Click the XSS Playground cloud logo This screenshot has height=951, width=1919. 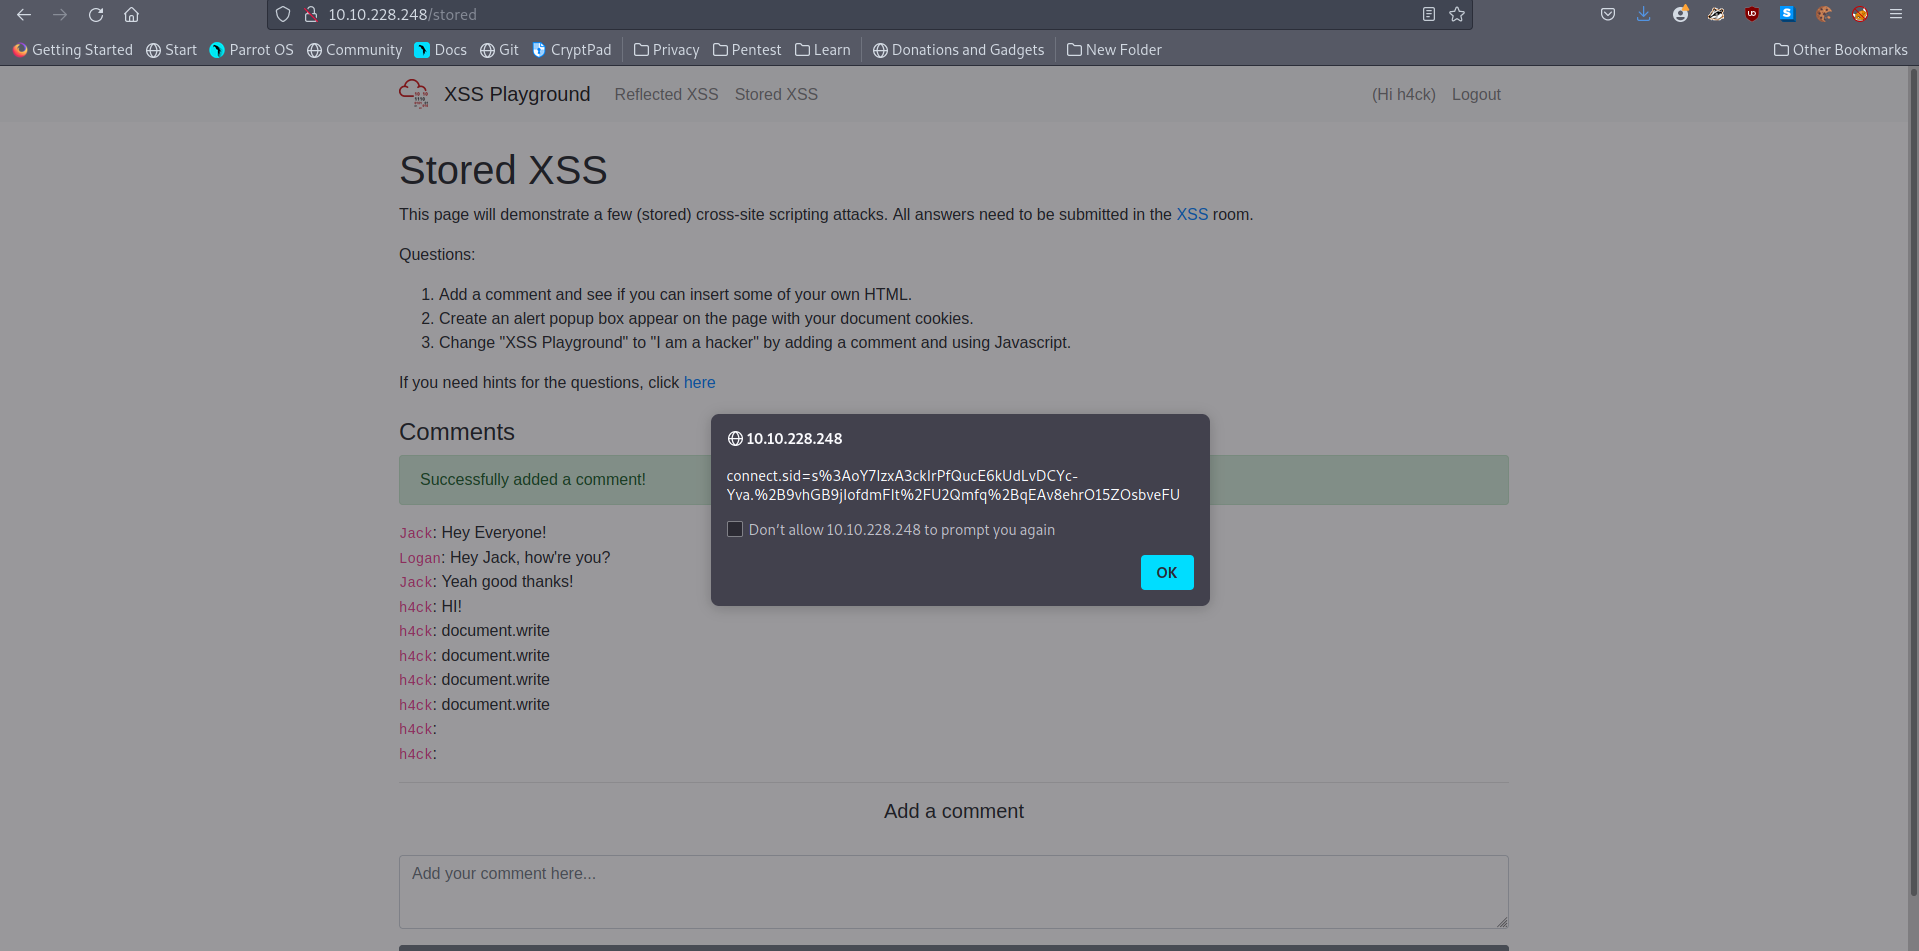tap(414, 93)
